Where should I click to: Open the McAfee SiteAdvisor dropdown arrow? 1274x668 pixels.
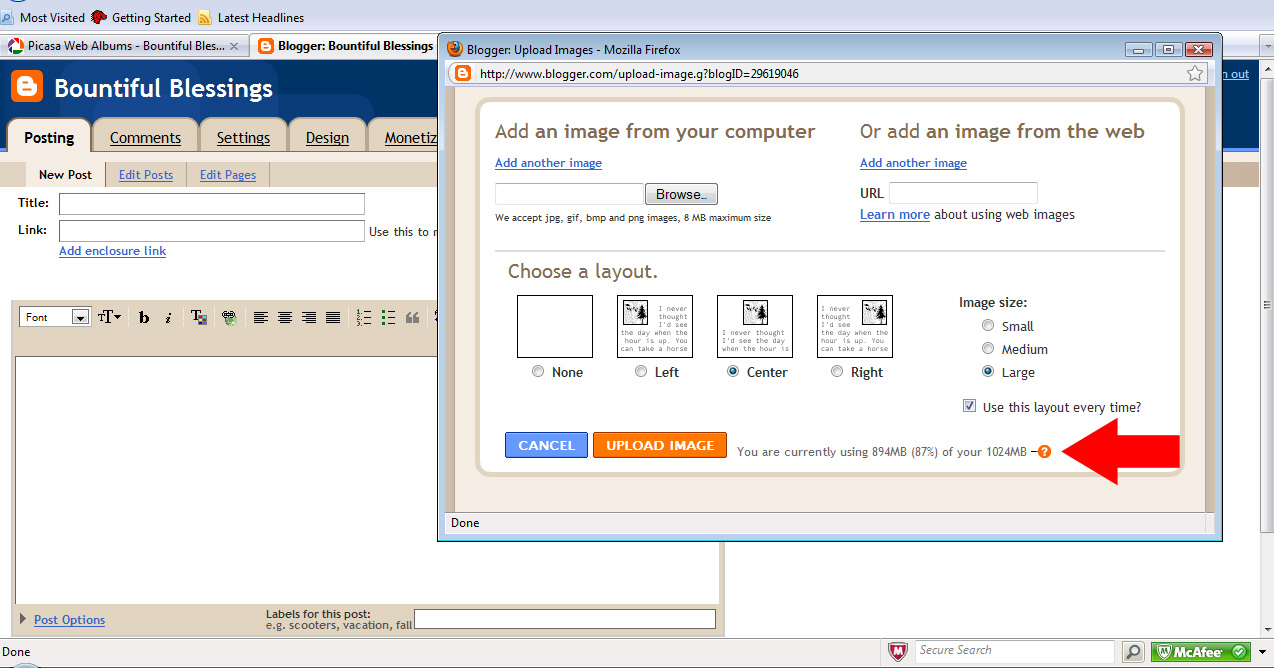tap(1262, 651)
